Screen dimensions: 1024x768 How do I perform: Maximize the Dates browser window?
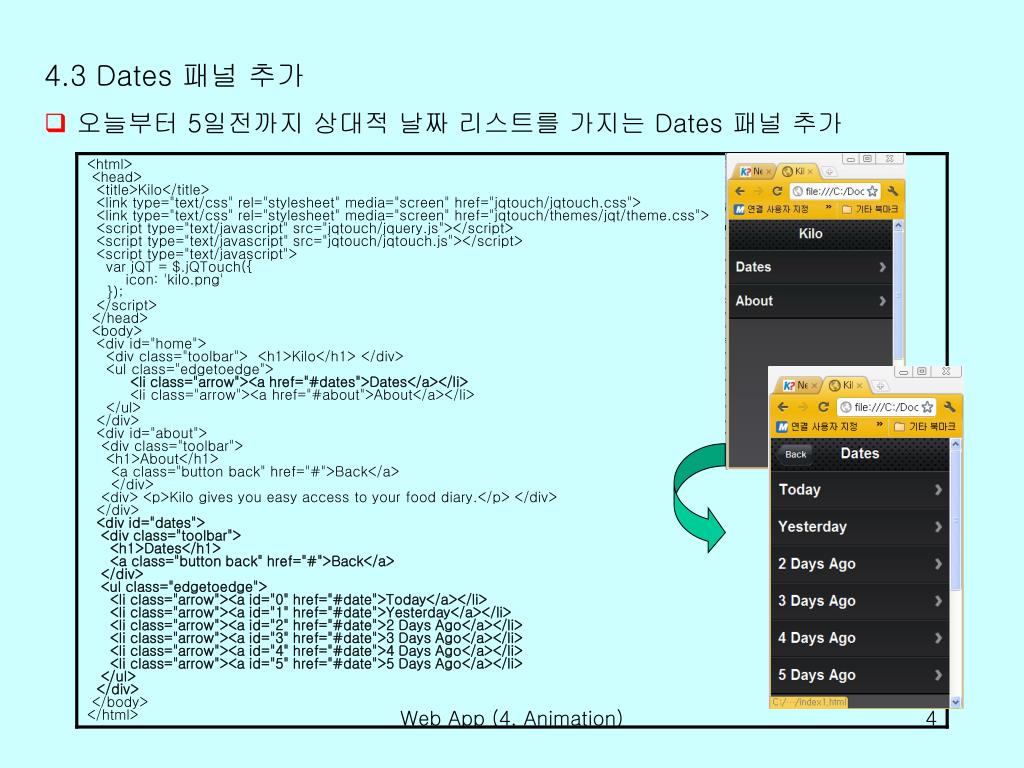[921, 372]
